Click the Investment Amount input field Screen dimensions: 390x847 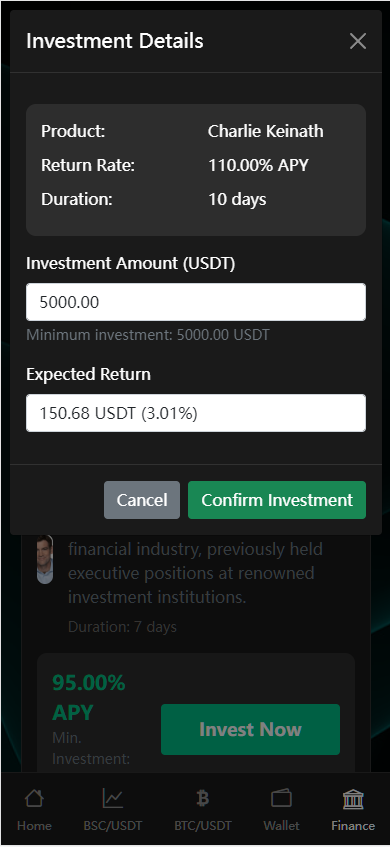click(x=196, y=302)
